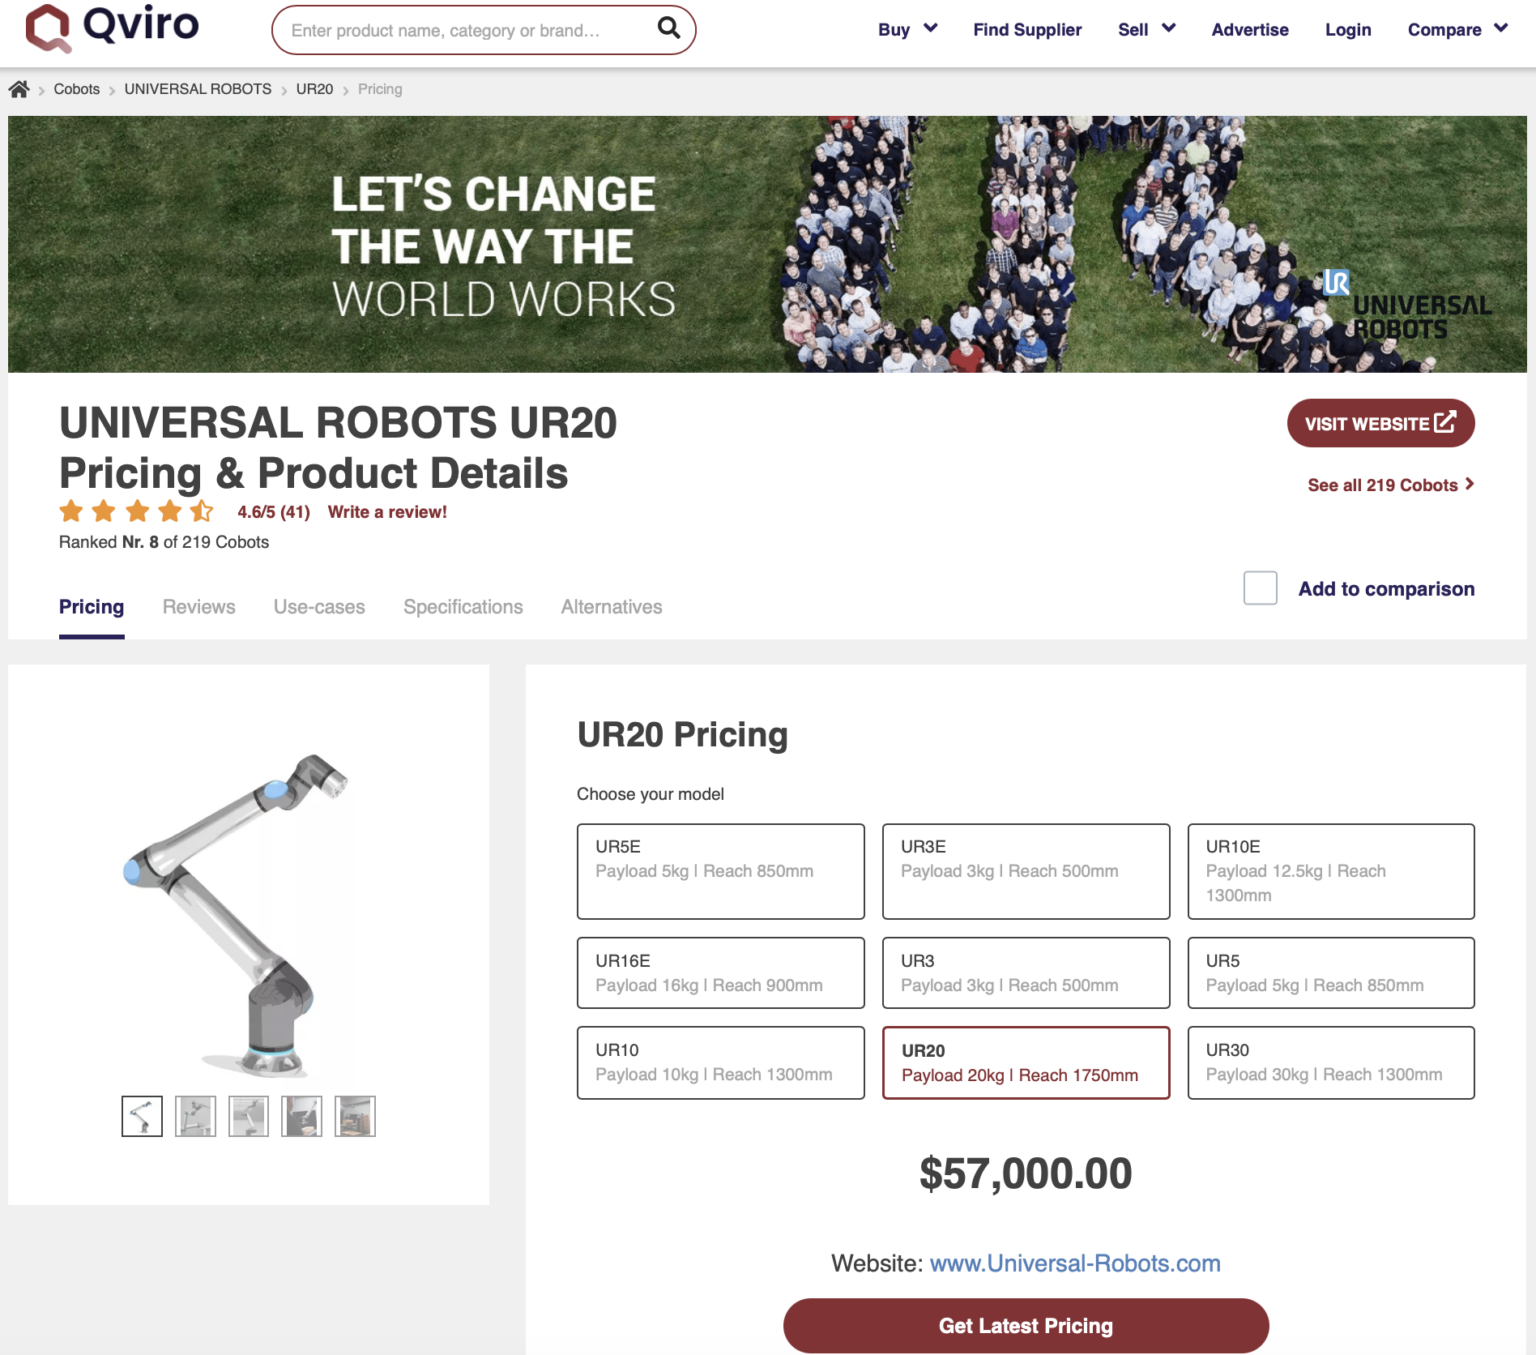This screenshot has width=1536, height=1355.
Task: Select first robot thumbnail image
Action: point(142,1116)
